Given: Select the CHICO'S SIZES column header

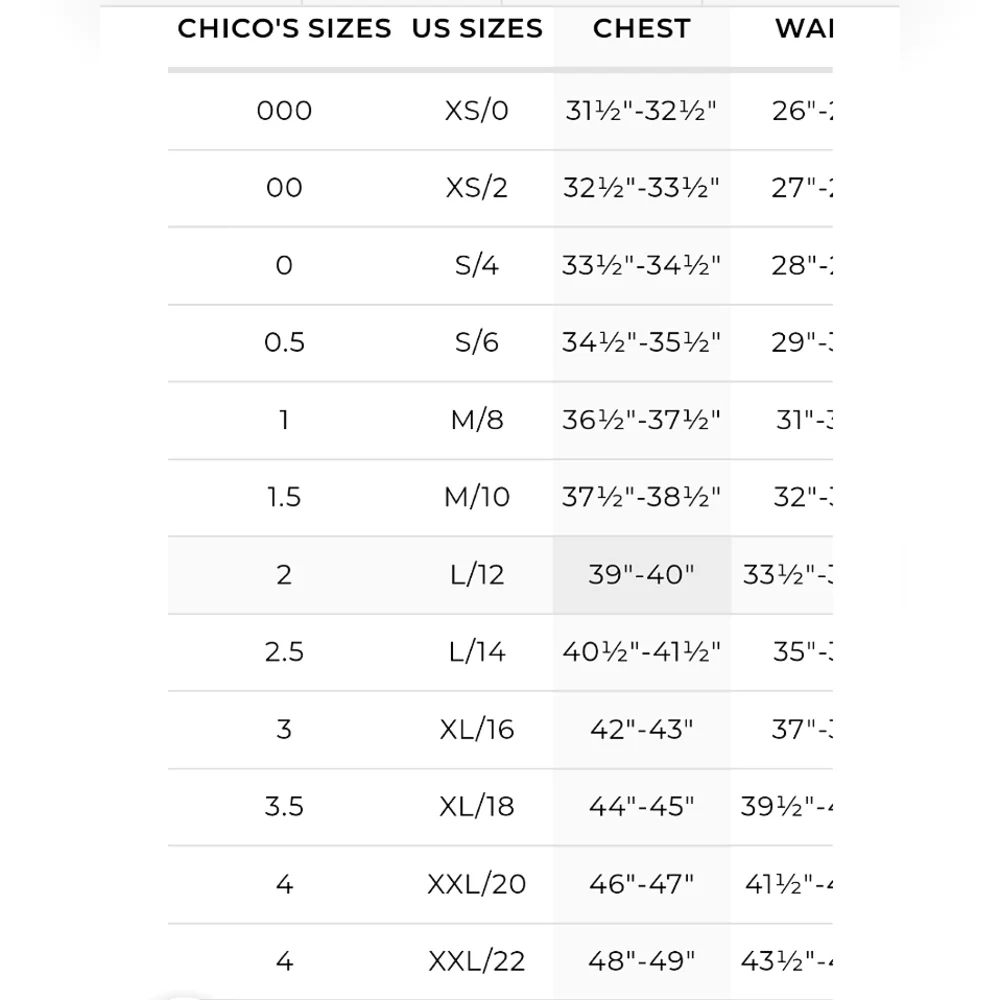Looking at the screenshot, I should coord(284,29).
